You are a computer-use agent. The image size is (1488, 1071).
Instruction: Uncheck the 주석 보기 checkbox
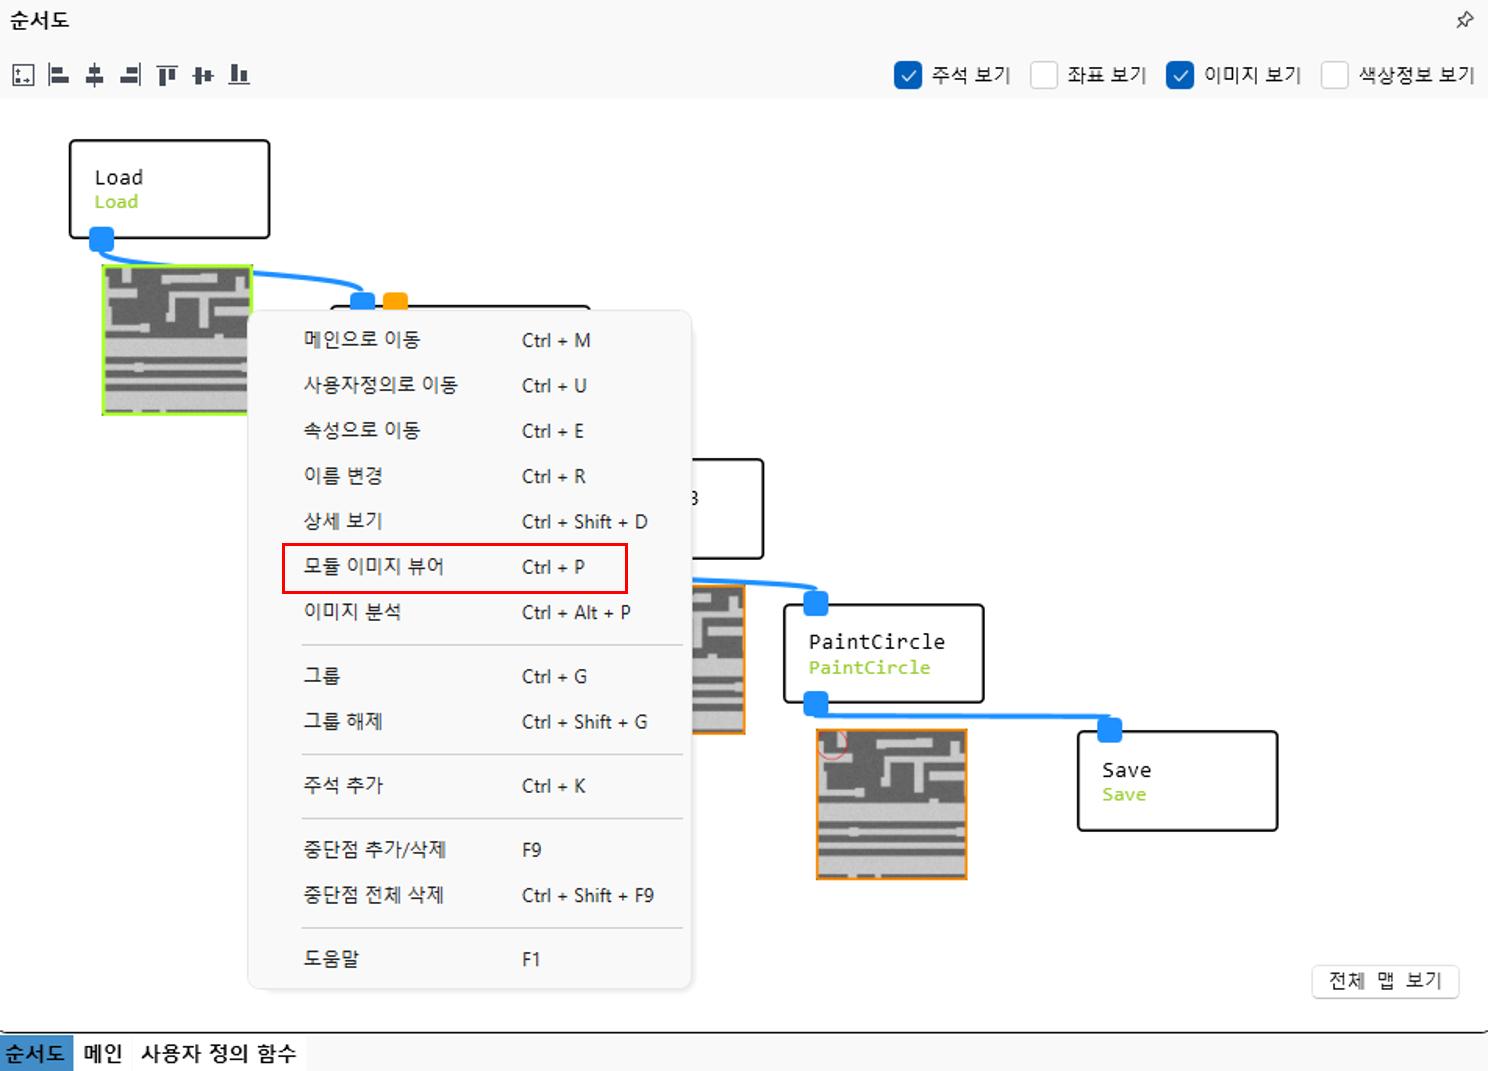click(908, 75)
